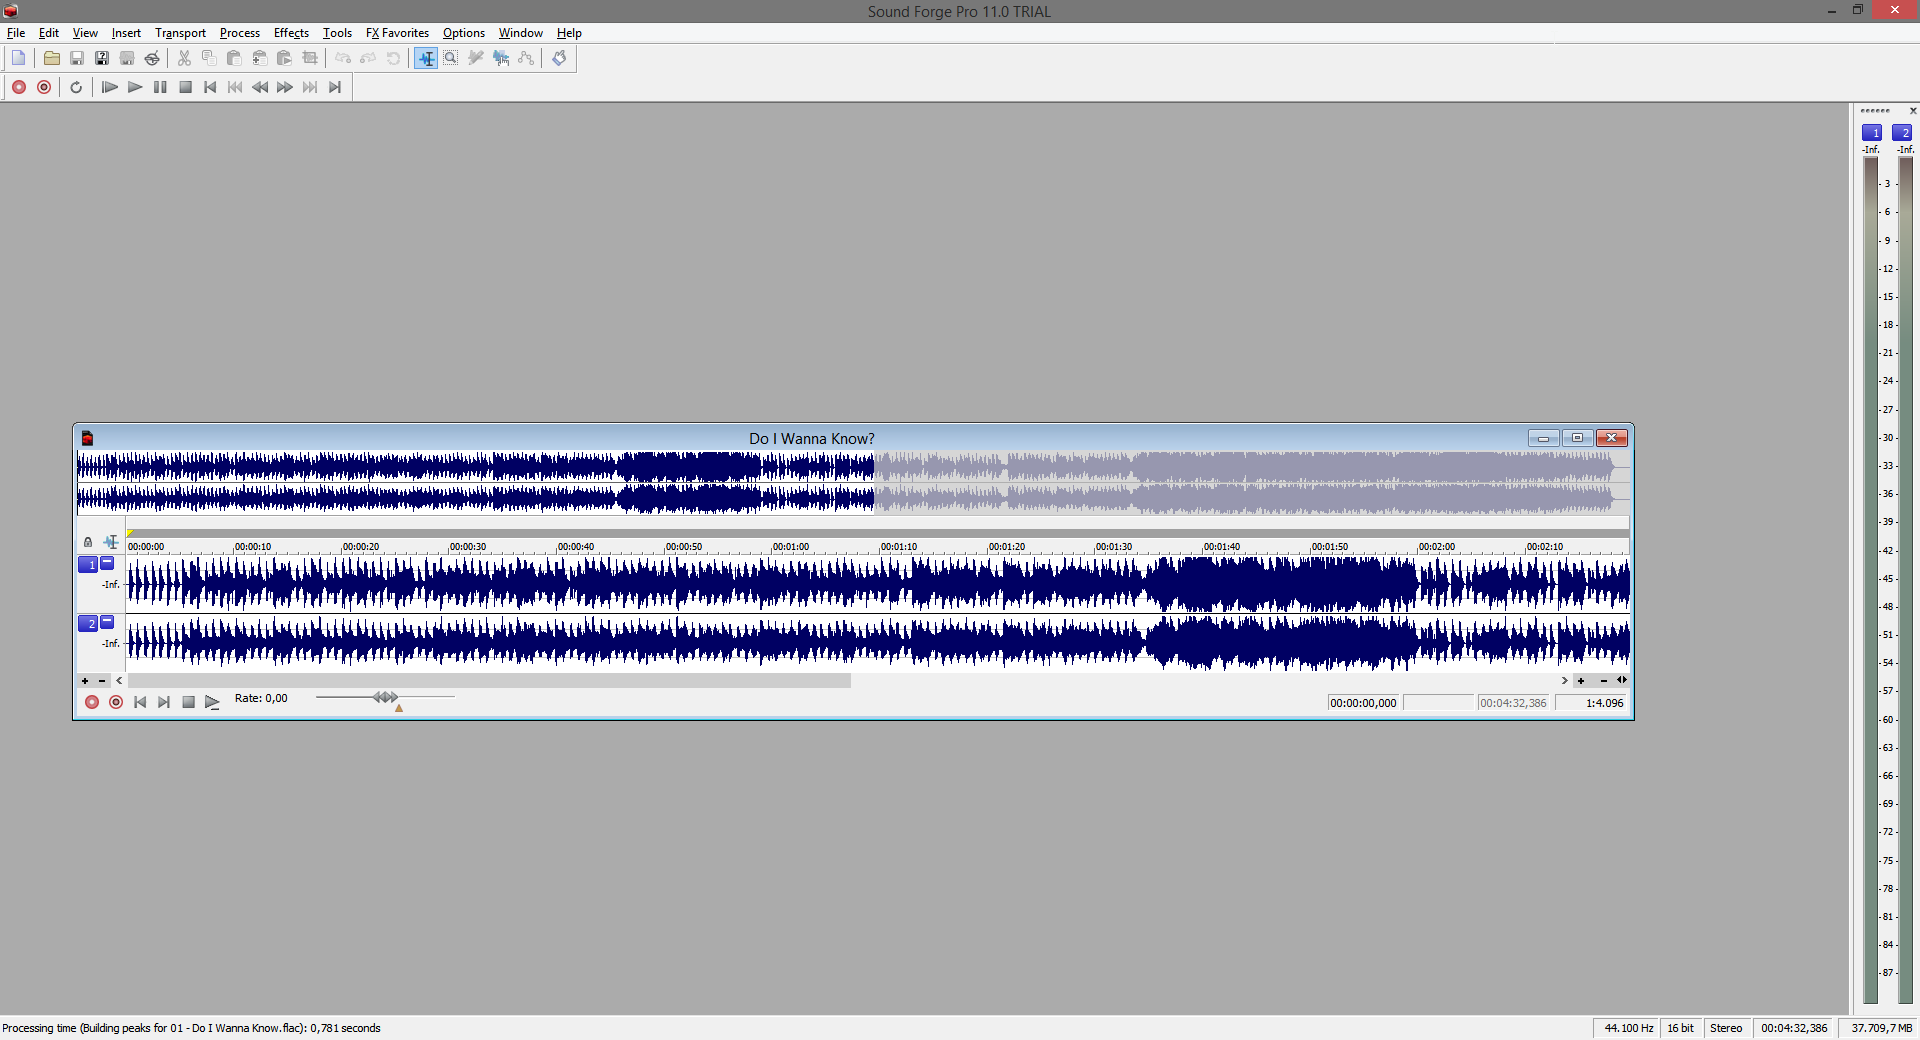Toggle channel 1 enable button in data window

(88, 564)
